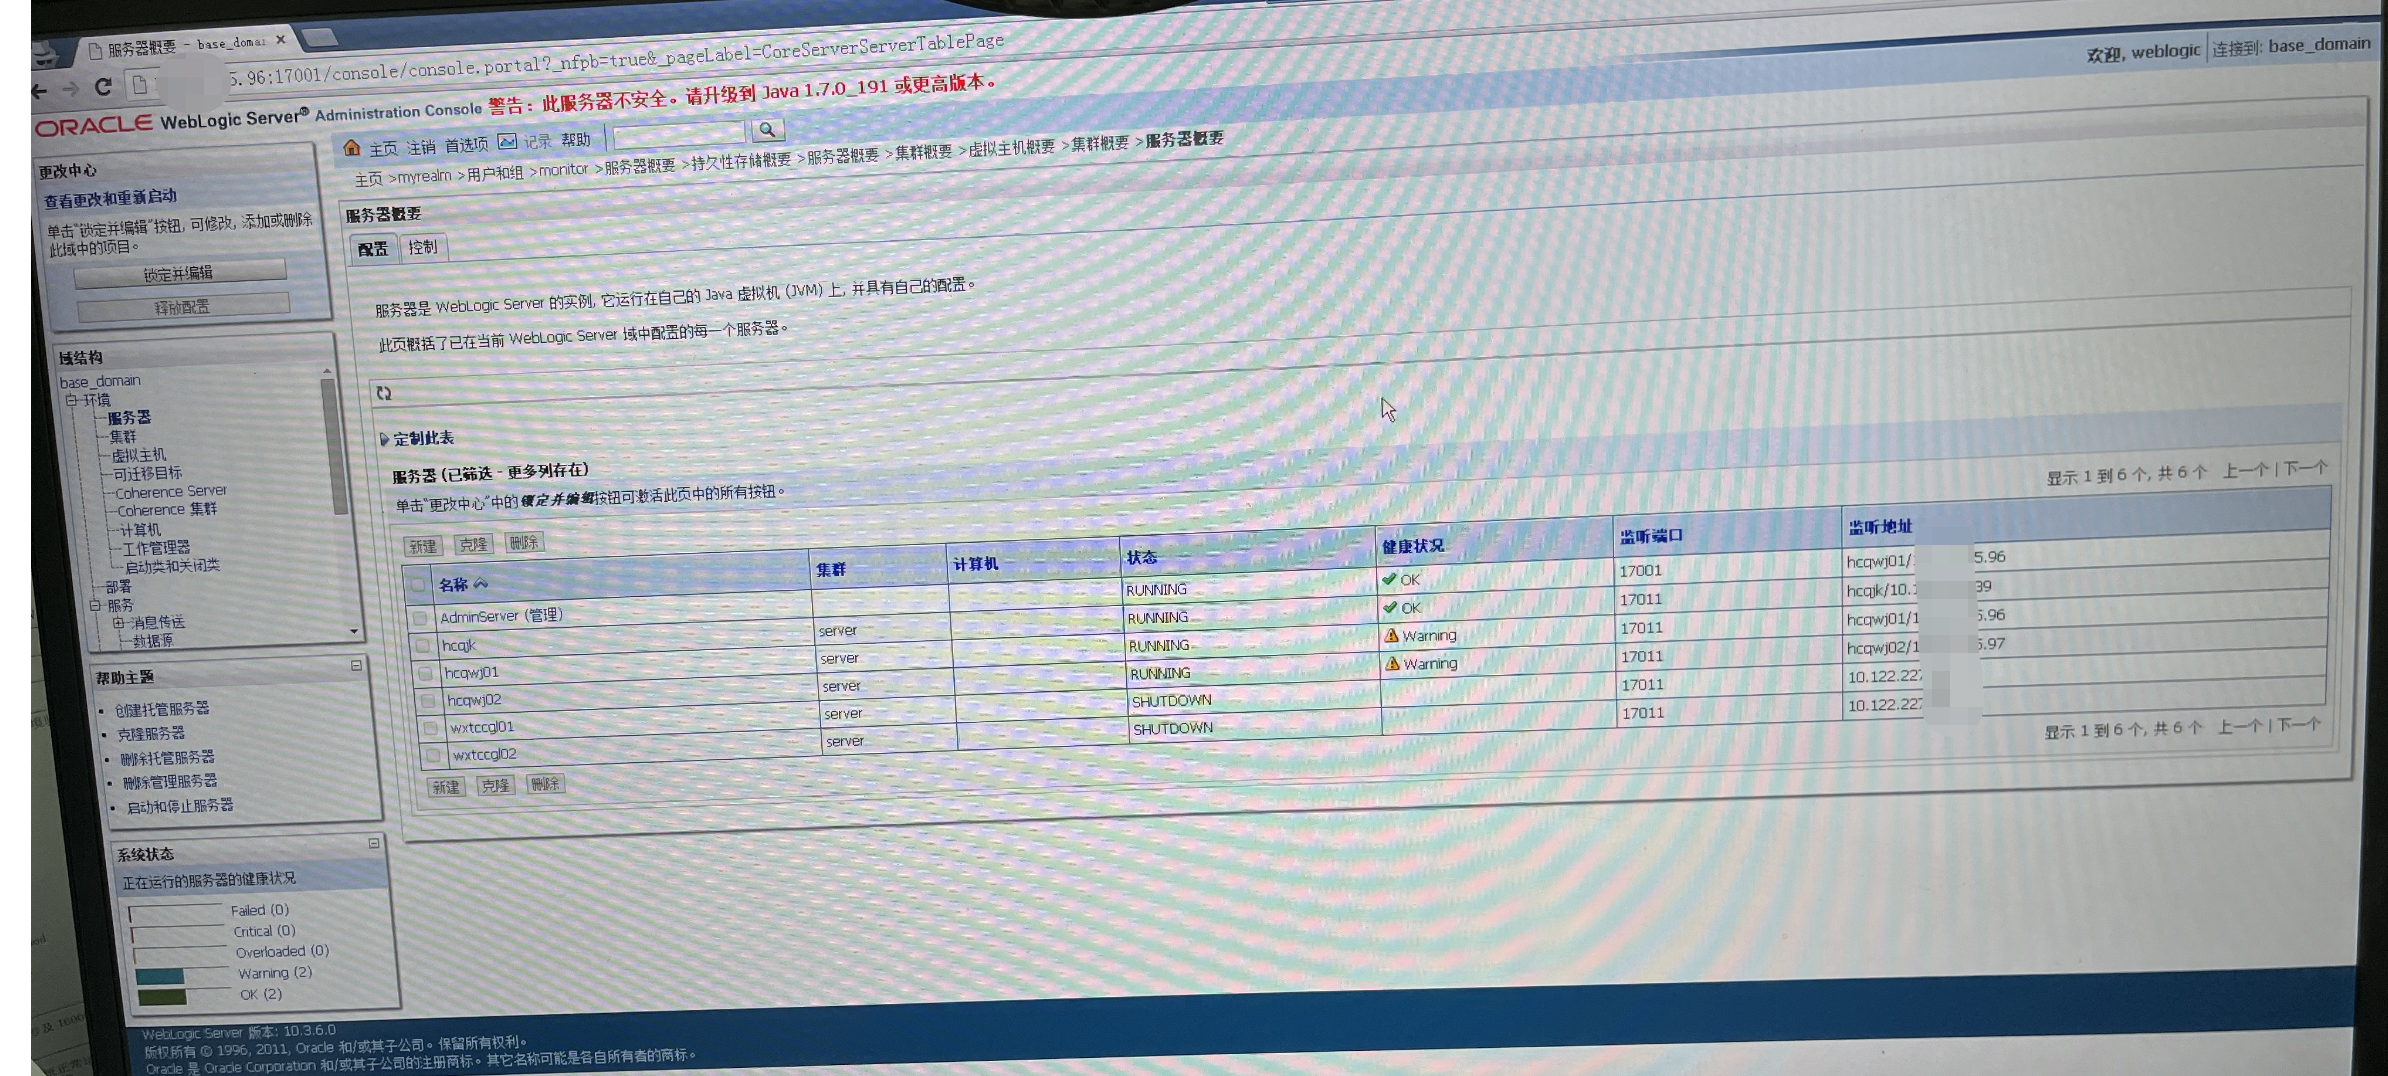2388x1076 pixels.
Task: Click the OK (2) green status bar
Action: pyautogui.click(x=162, y=997)
